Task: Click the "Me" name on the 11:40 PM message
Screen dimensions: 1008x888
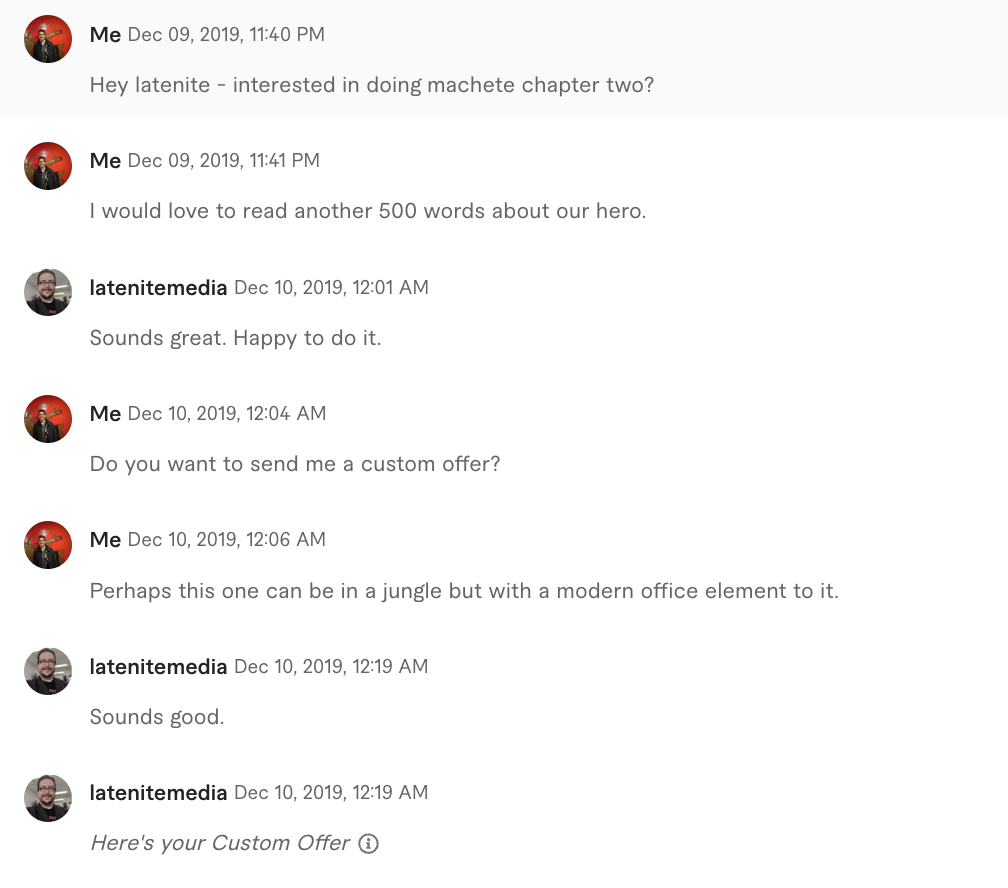Action: pos(105,35)
